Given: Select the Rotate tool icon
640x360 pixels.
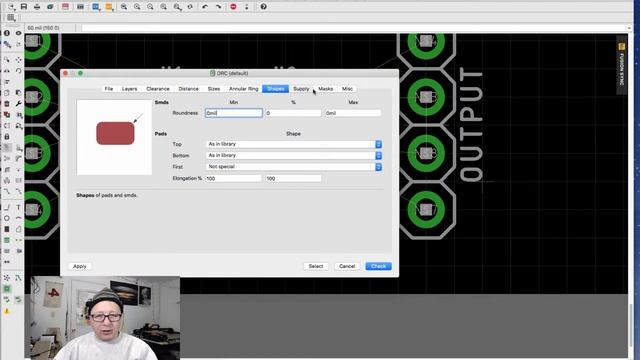Looking at the screenshot, I should point(18,71).
